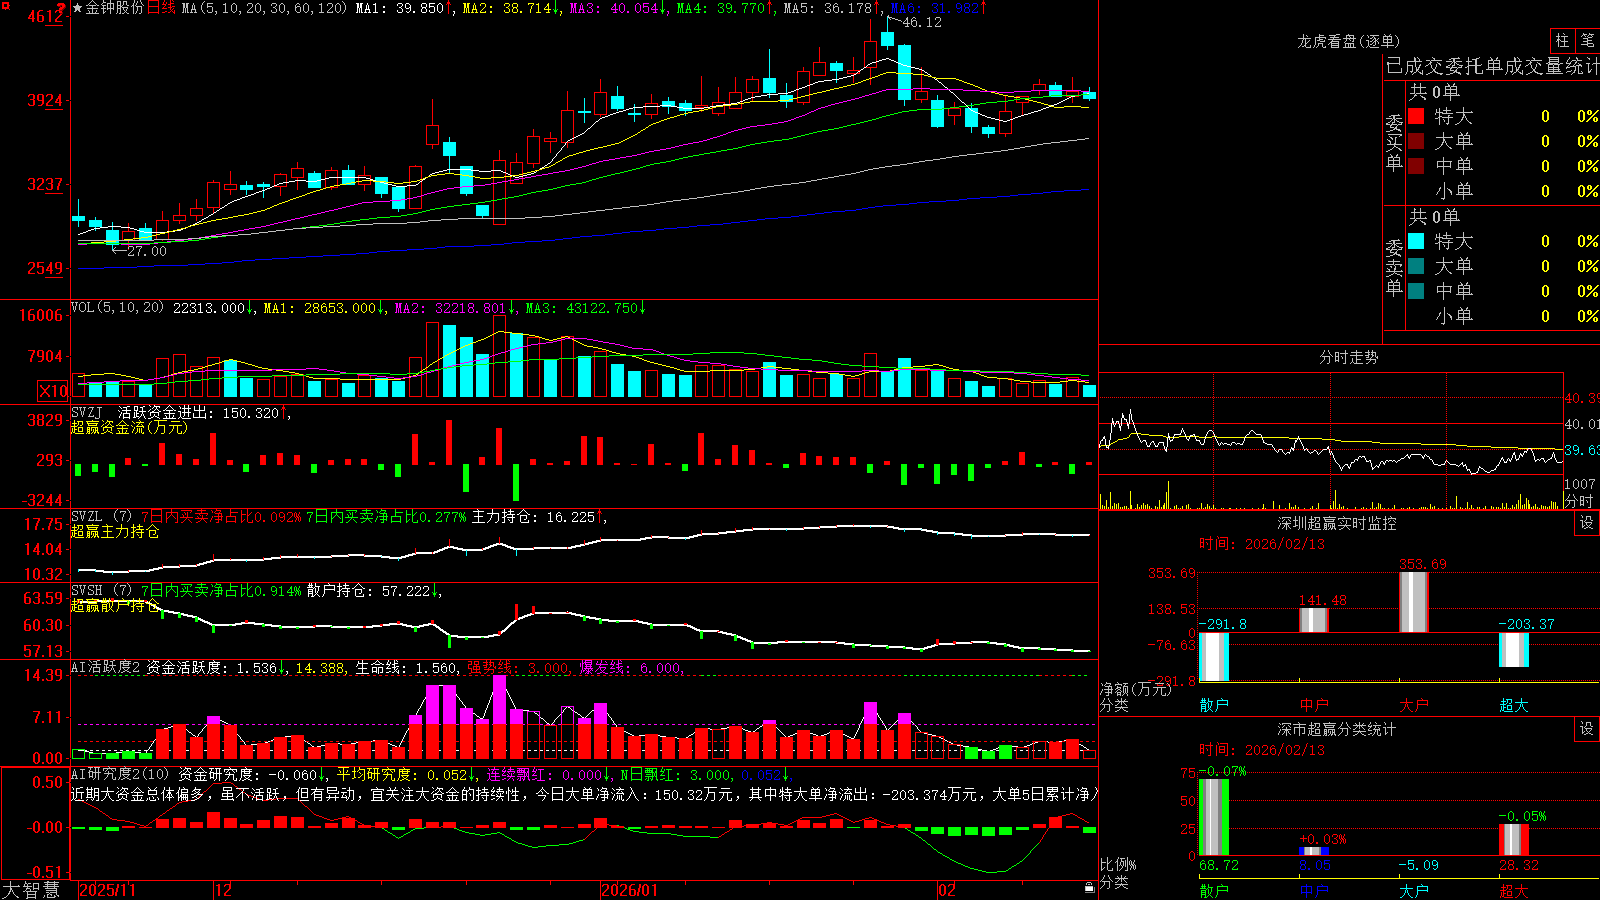Image resolution: width=1600 pixels, height=900 pixels.
Task: Select the 02 month marker on timeline
Action: coord(947,890)
